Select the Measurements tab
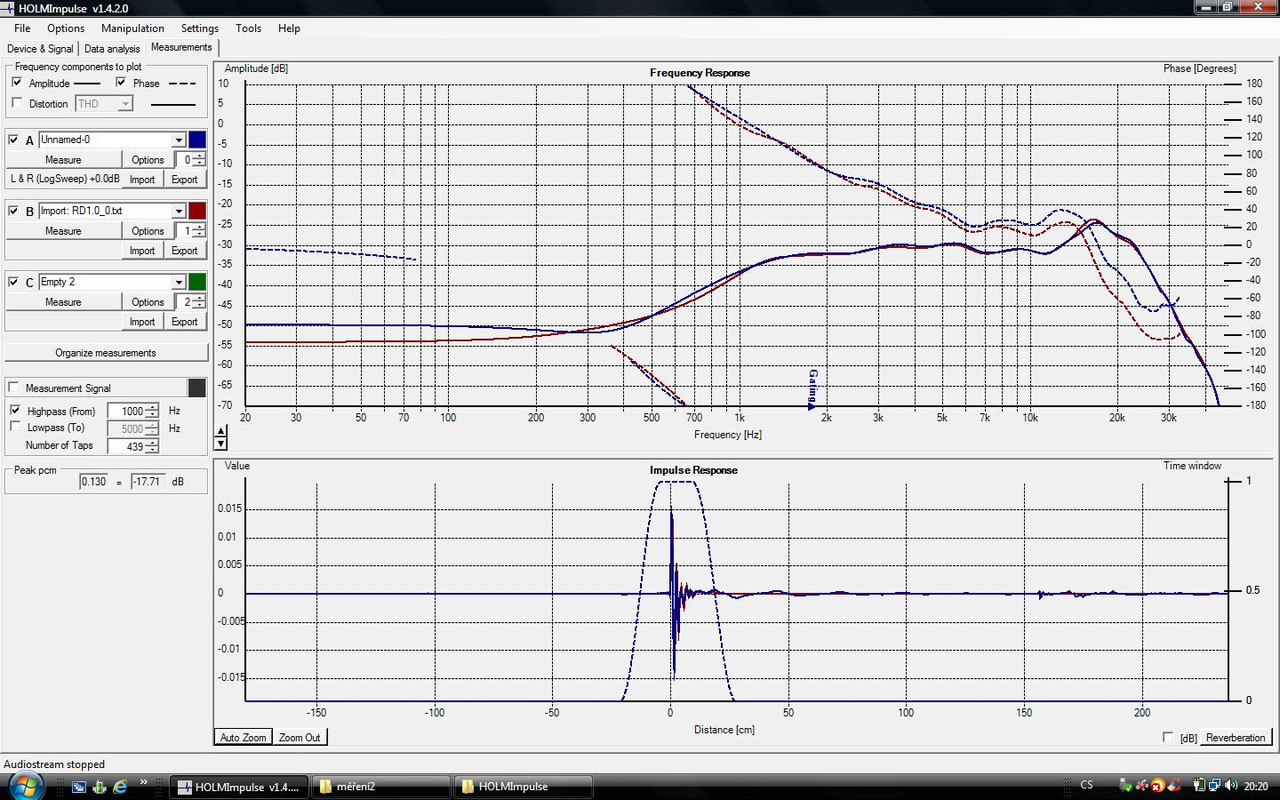1280x800 pixels. coord(181,47)
